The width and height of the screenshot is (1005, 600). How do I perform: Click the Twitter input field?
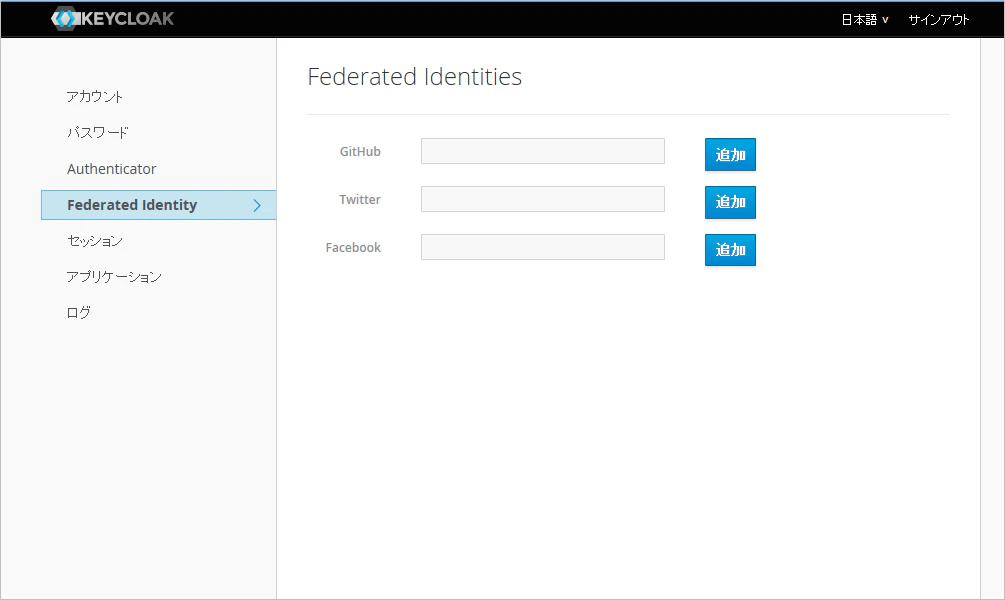pyautogui.click(x=543, y=199)
